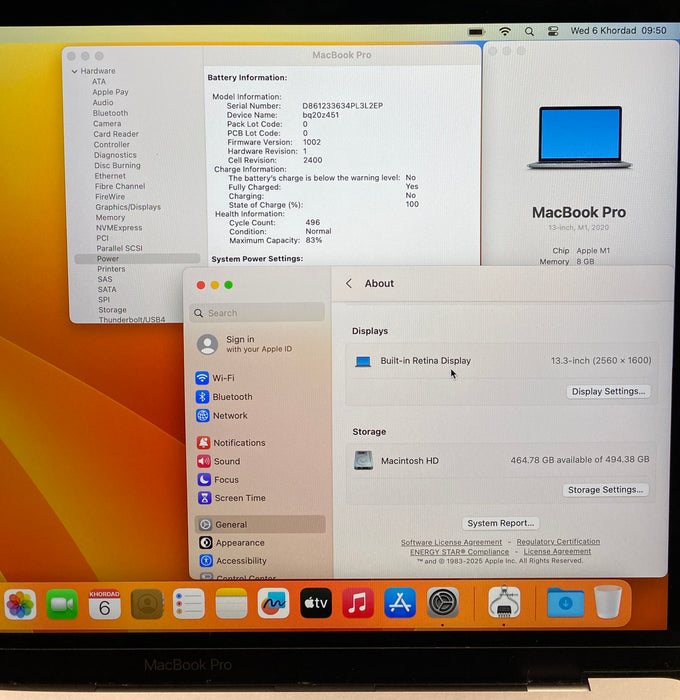Select Diagnostics in System Information sidebar
This screenshot has width=680, height=700.
point(115,155)
